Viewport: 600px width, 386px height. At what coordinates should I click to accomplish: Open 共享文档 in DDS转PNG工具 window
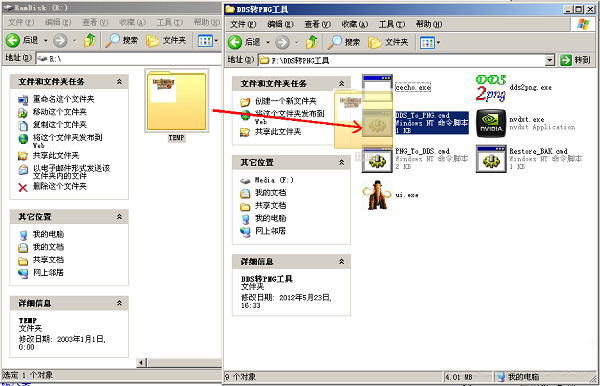(263, 206)
